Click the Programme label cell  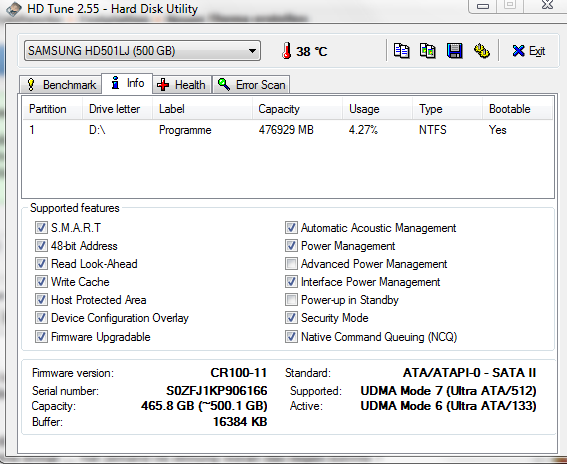(x=185, y=130)
